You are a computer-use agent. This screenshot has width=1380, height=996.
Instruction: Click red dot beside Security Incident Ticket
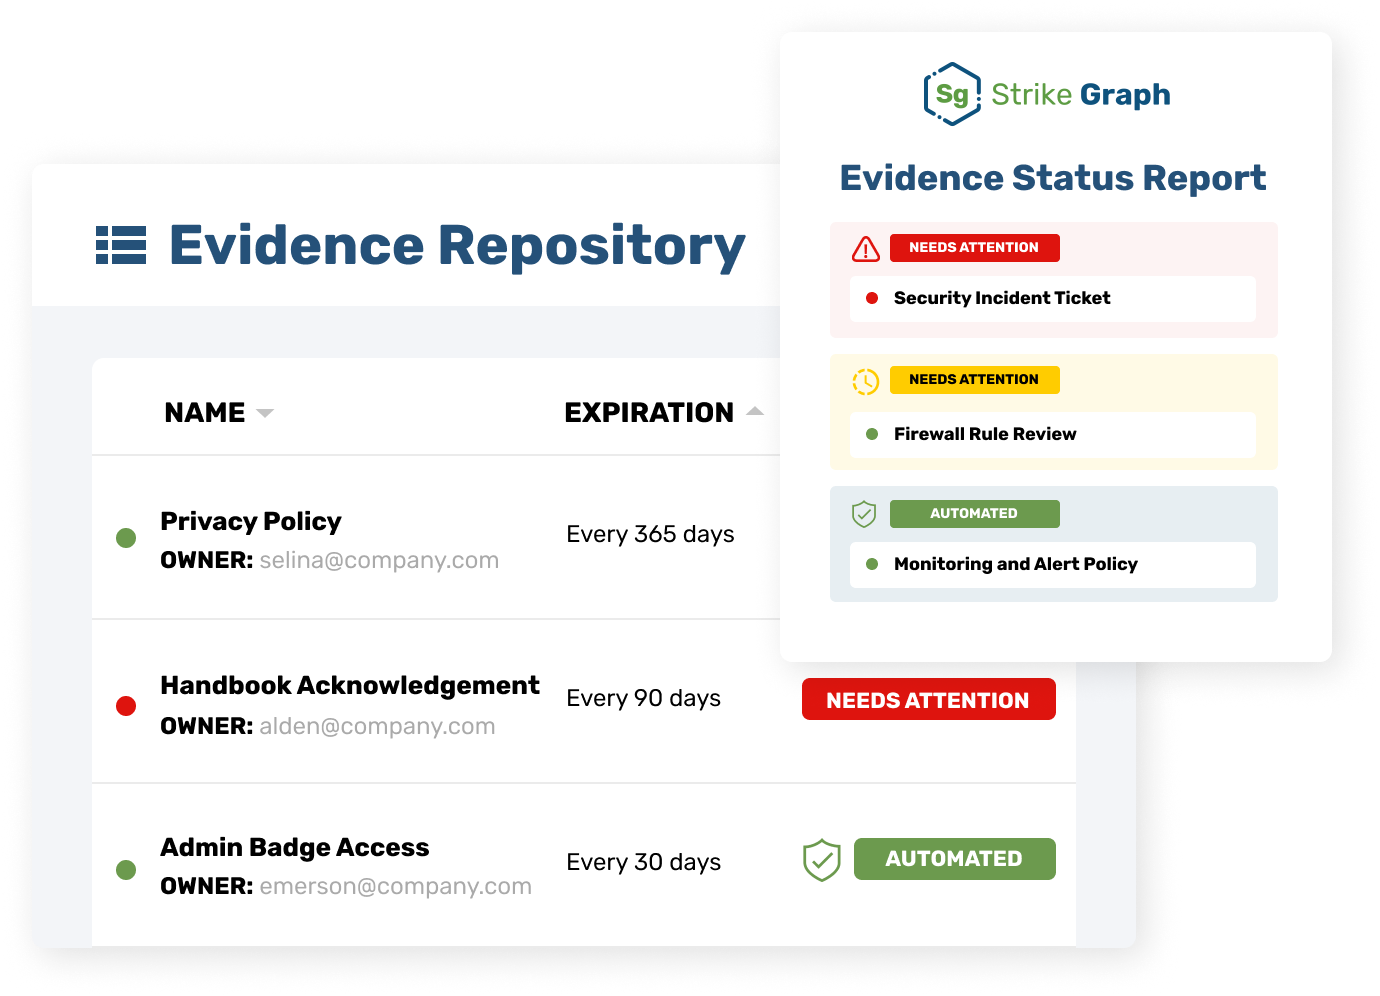tap(872, 298)
